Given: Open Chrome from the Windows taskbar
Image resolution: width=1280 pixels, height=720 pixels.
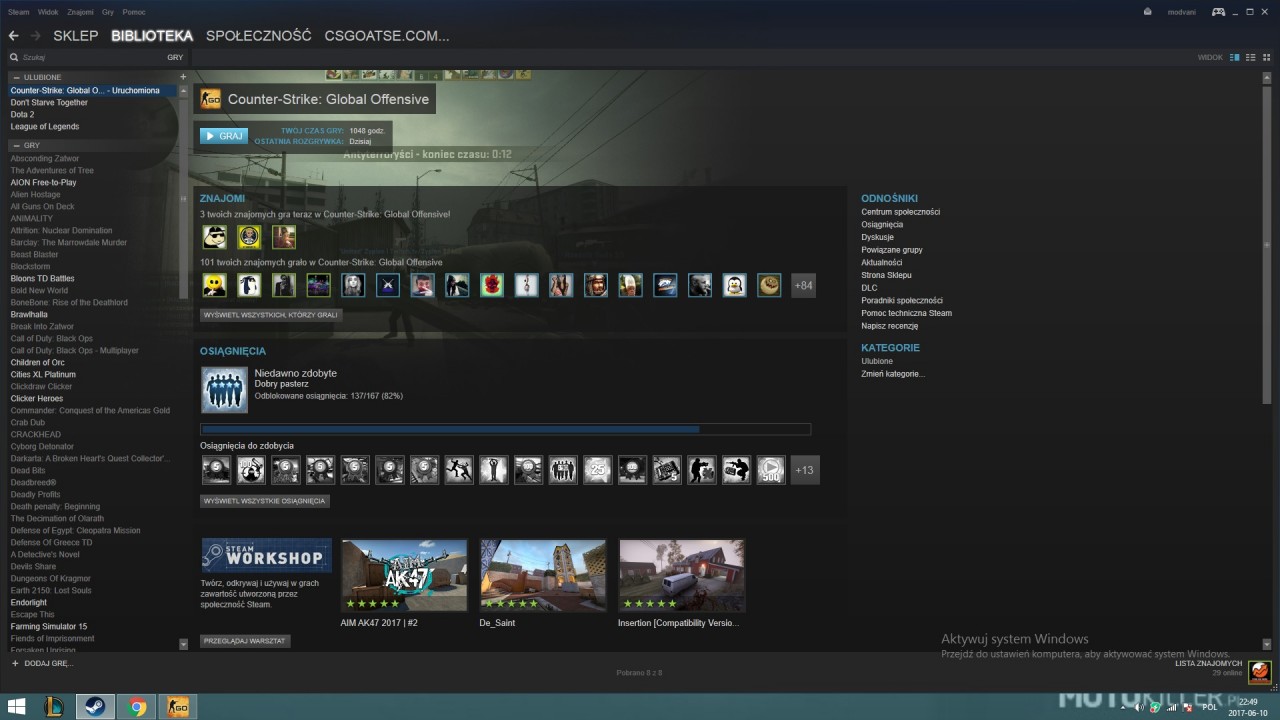Looking at the screenshot, I should (x=137, y=707).
